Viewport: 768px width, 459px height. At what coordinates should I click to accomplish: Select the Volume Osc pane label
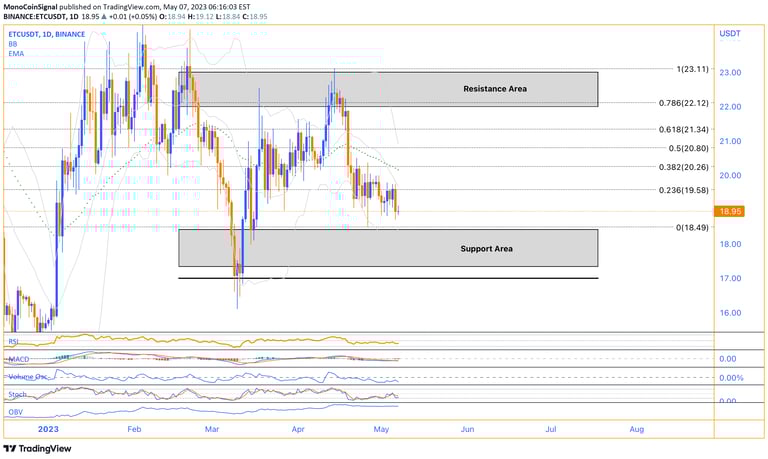[x=27, y=377]
